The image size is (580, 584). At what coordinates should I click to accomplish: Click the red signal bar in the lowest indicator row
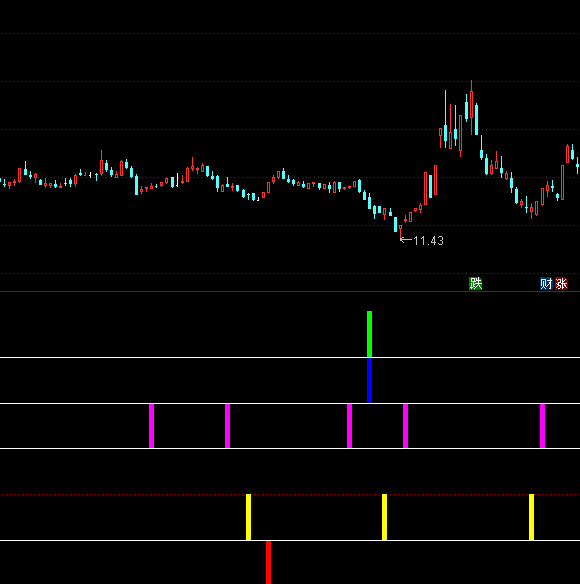click(269, 562)
